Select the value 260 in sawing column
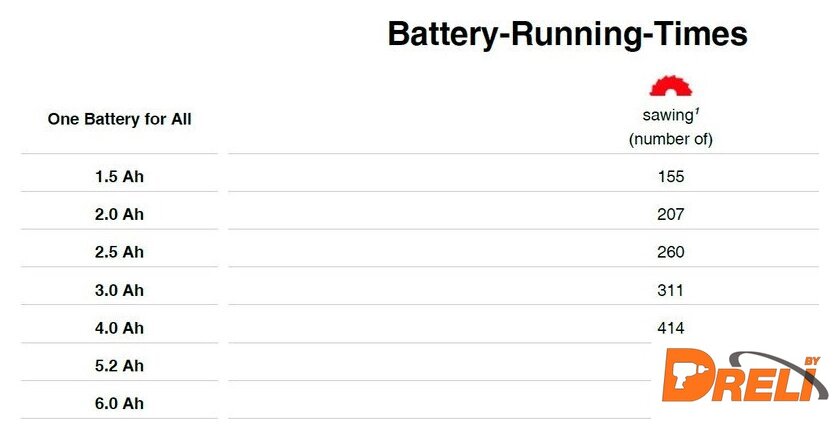839x439 pixels. [671, 252]
